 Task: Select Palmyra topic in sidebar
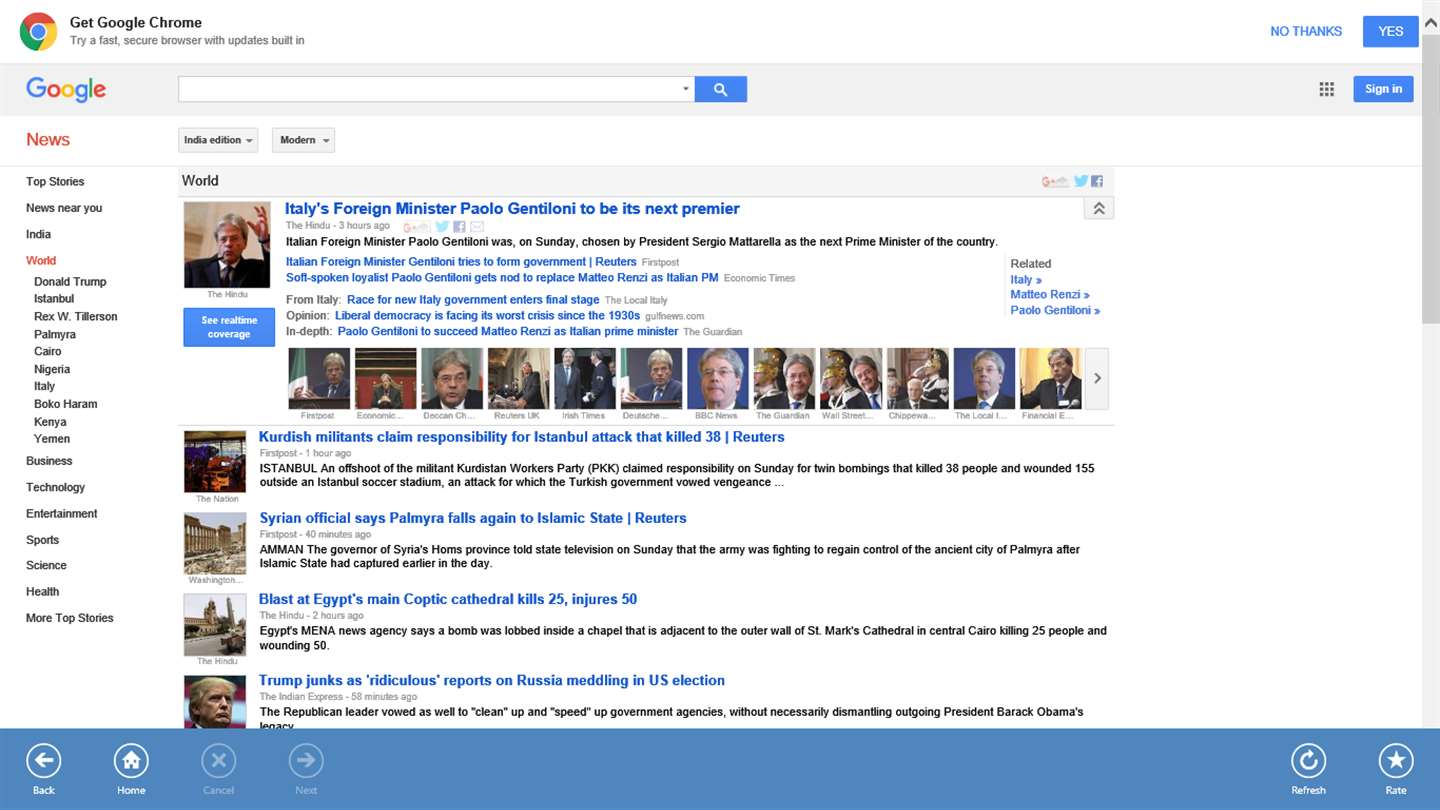(55, 334)
